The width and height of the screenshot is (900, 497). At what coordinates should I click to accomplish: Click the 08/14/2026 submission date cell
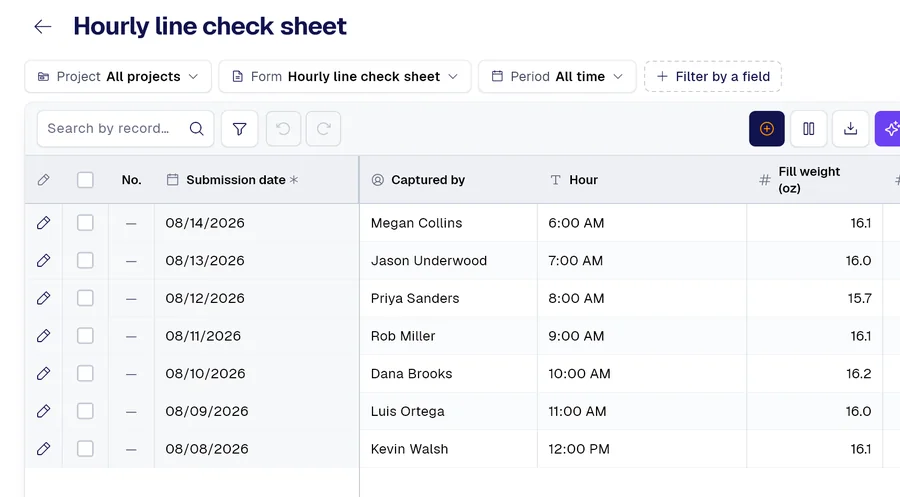point(257,223)
